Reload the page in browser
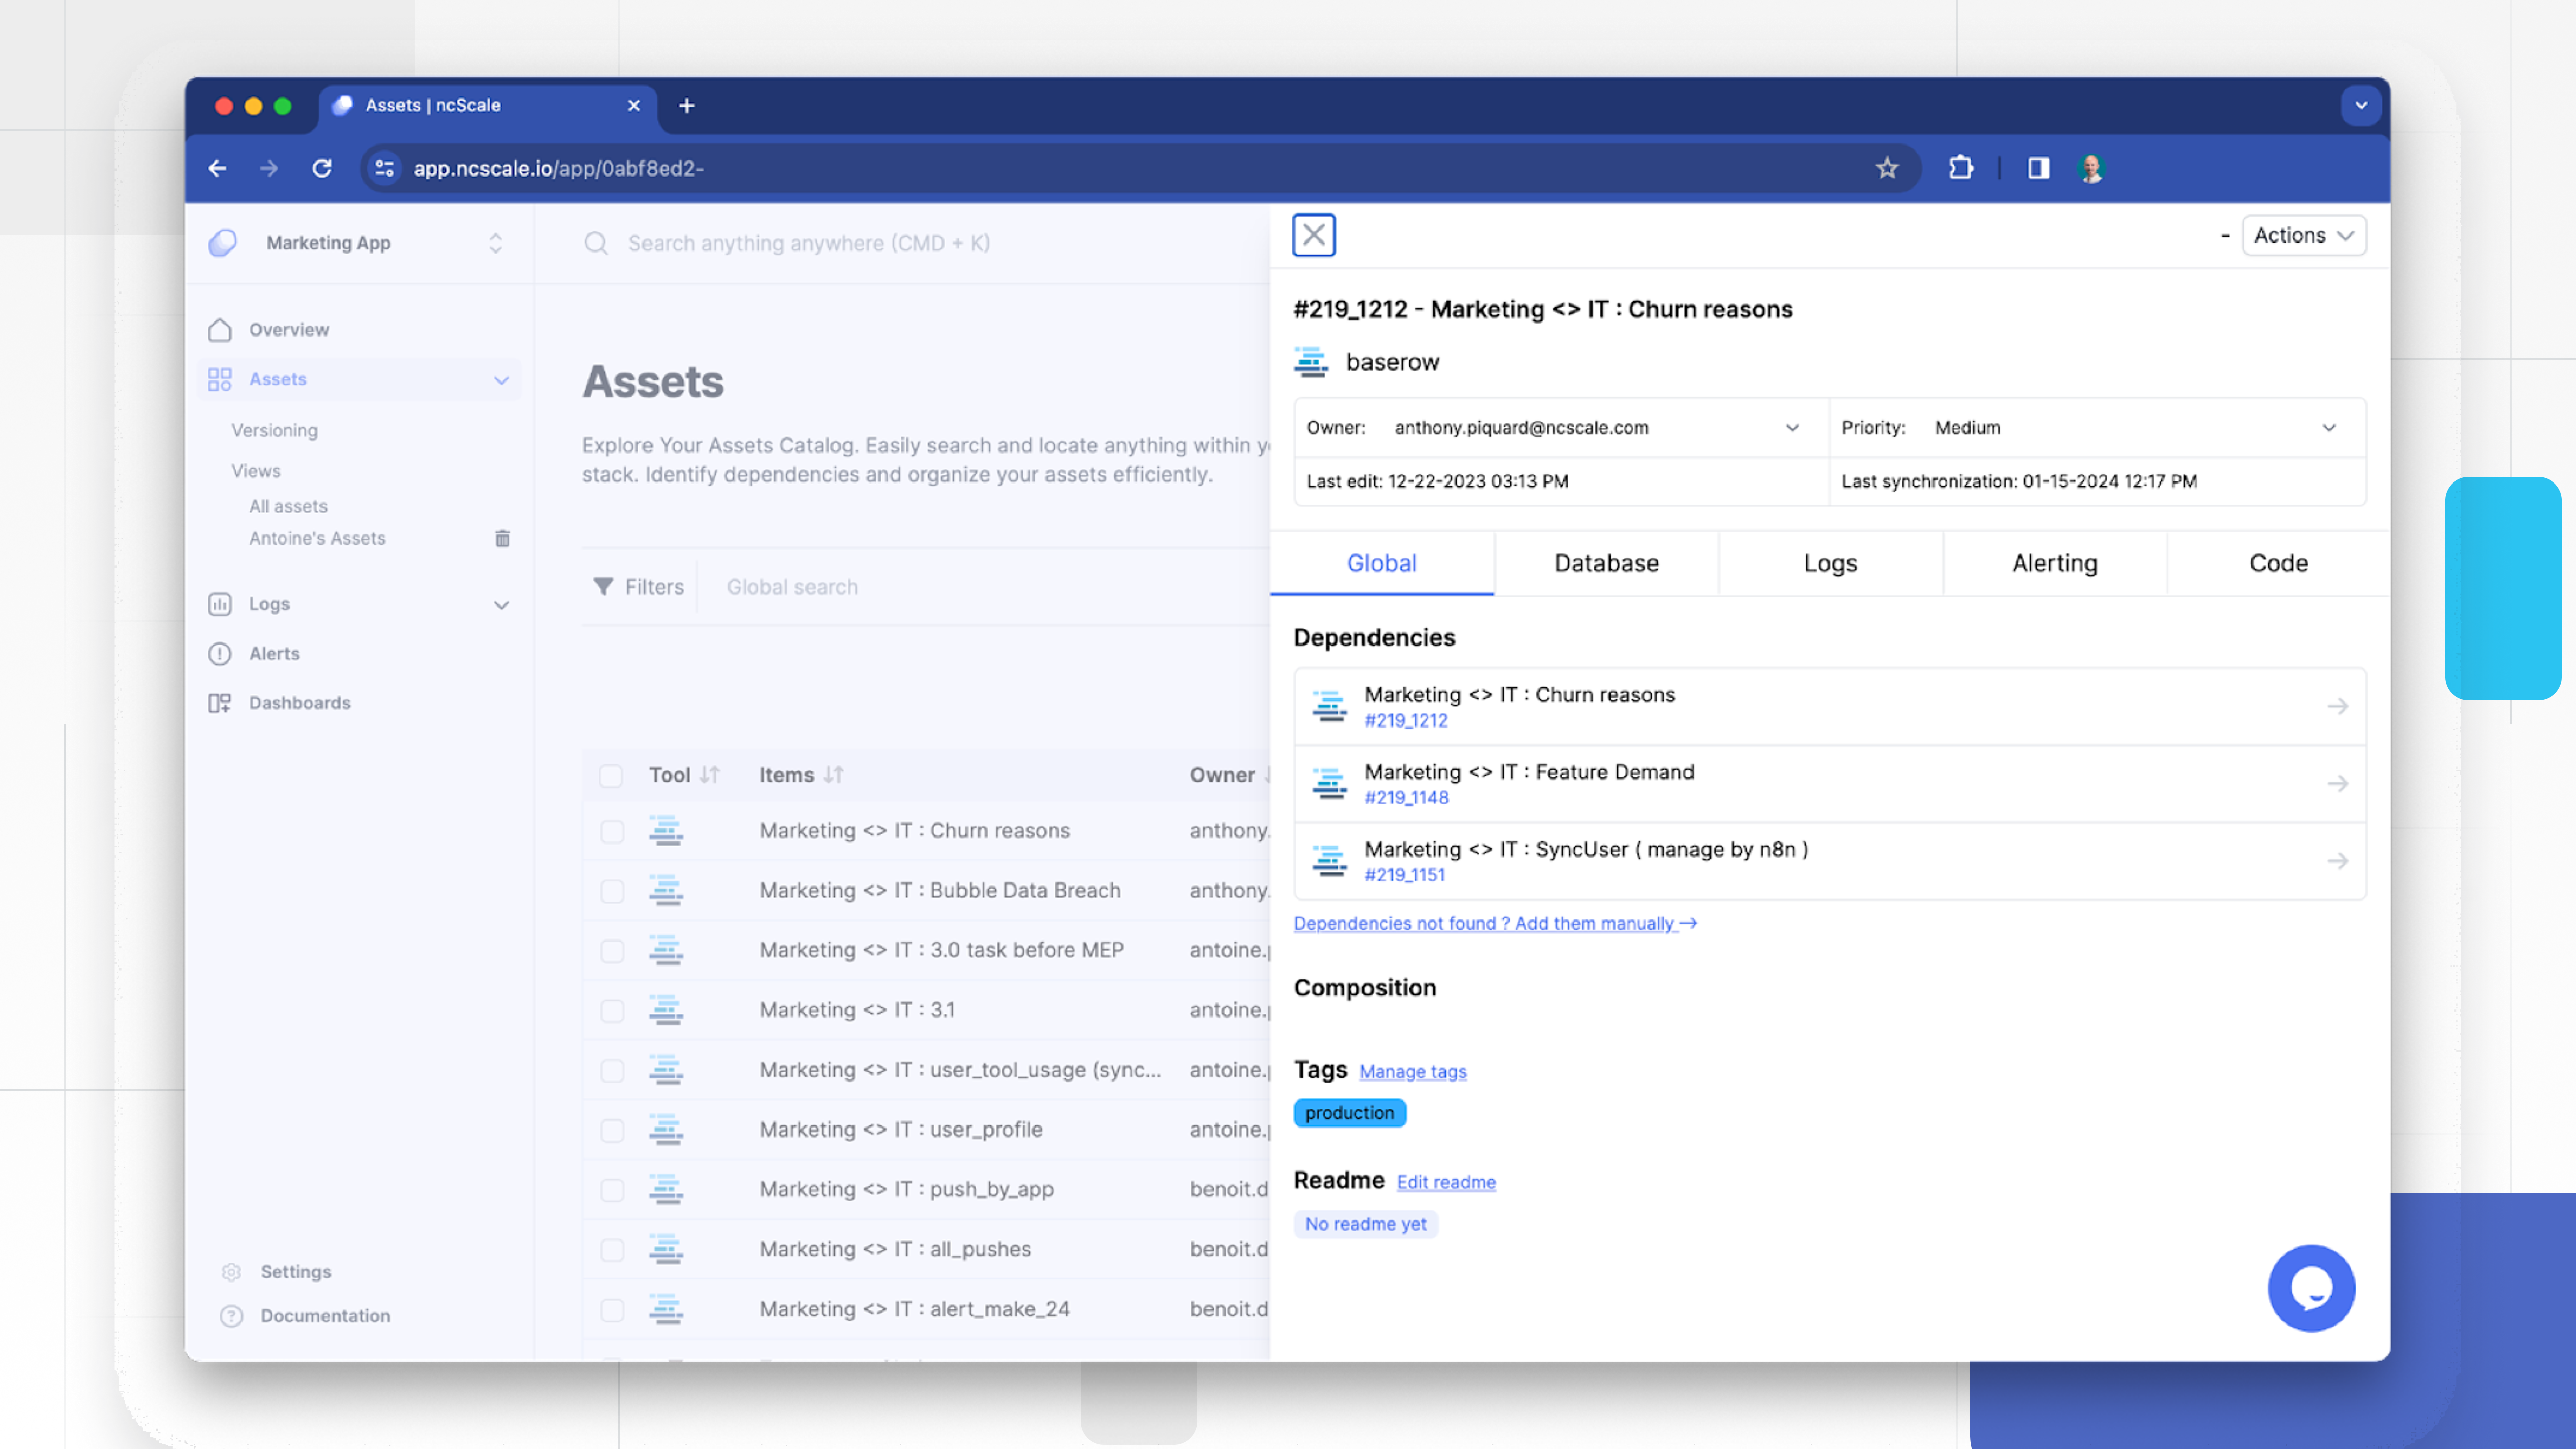This screenshot has height=1449, width=2576. click(322, 168)
